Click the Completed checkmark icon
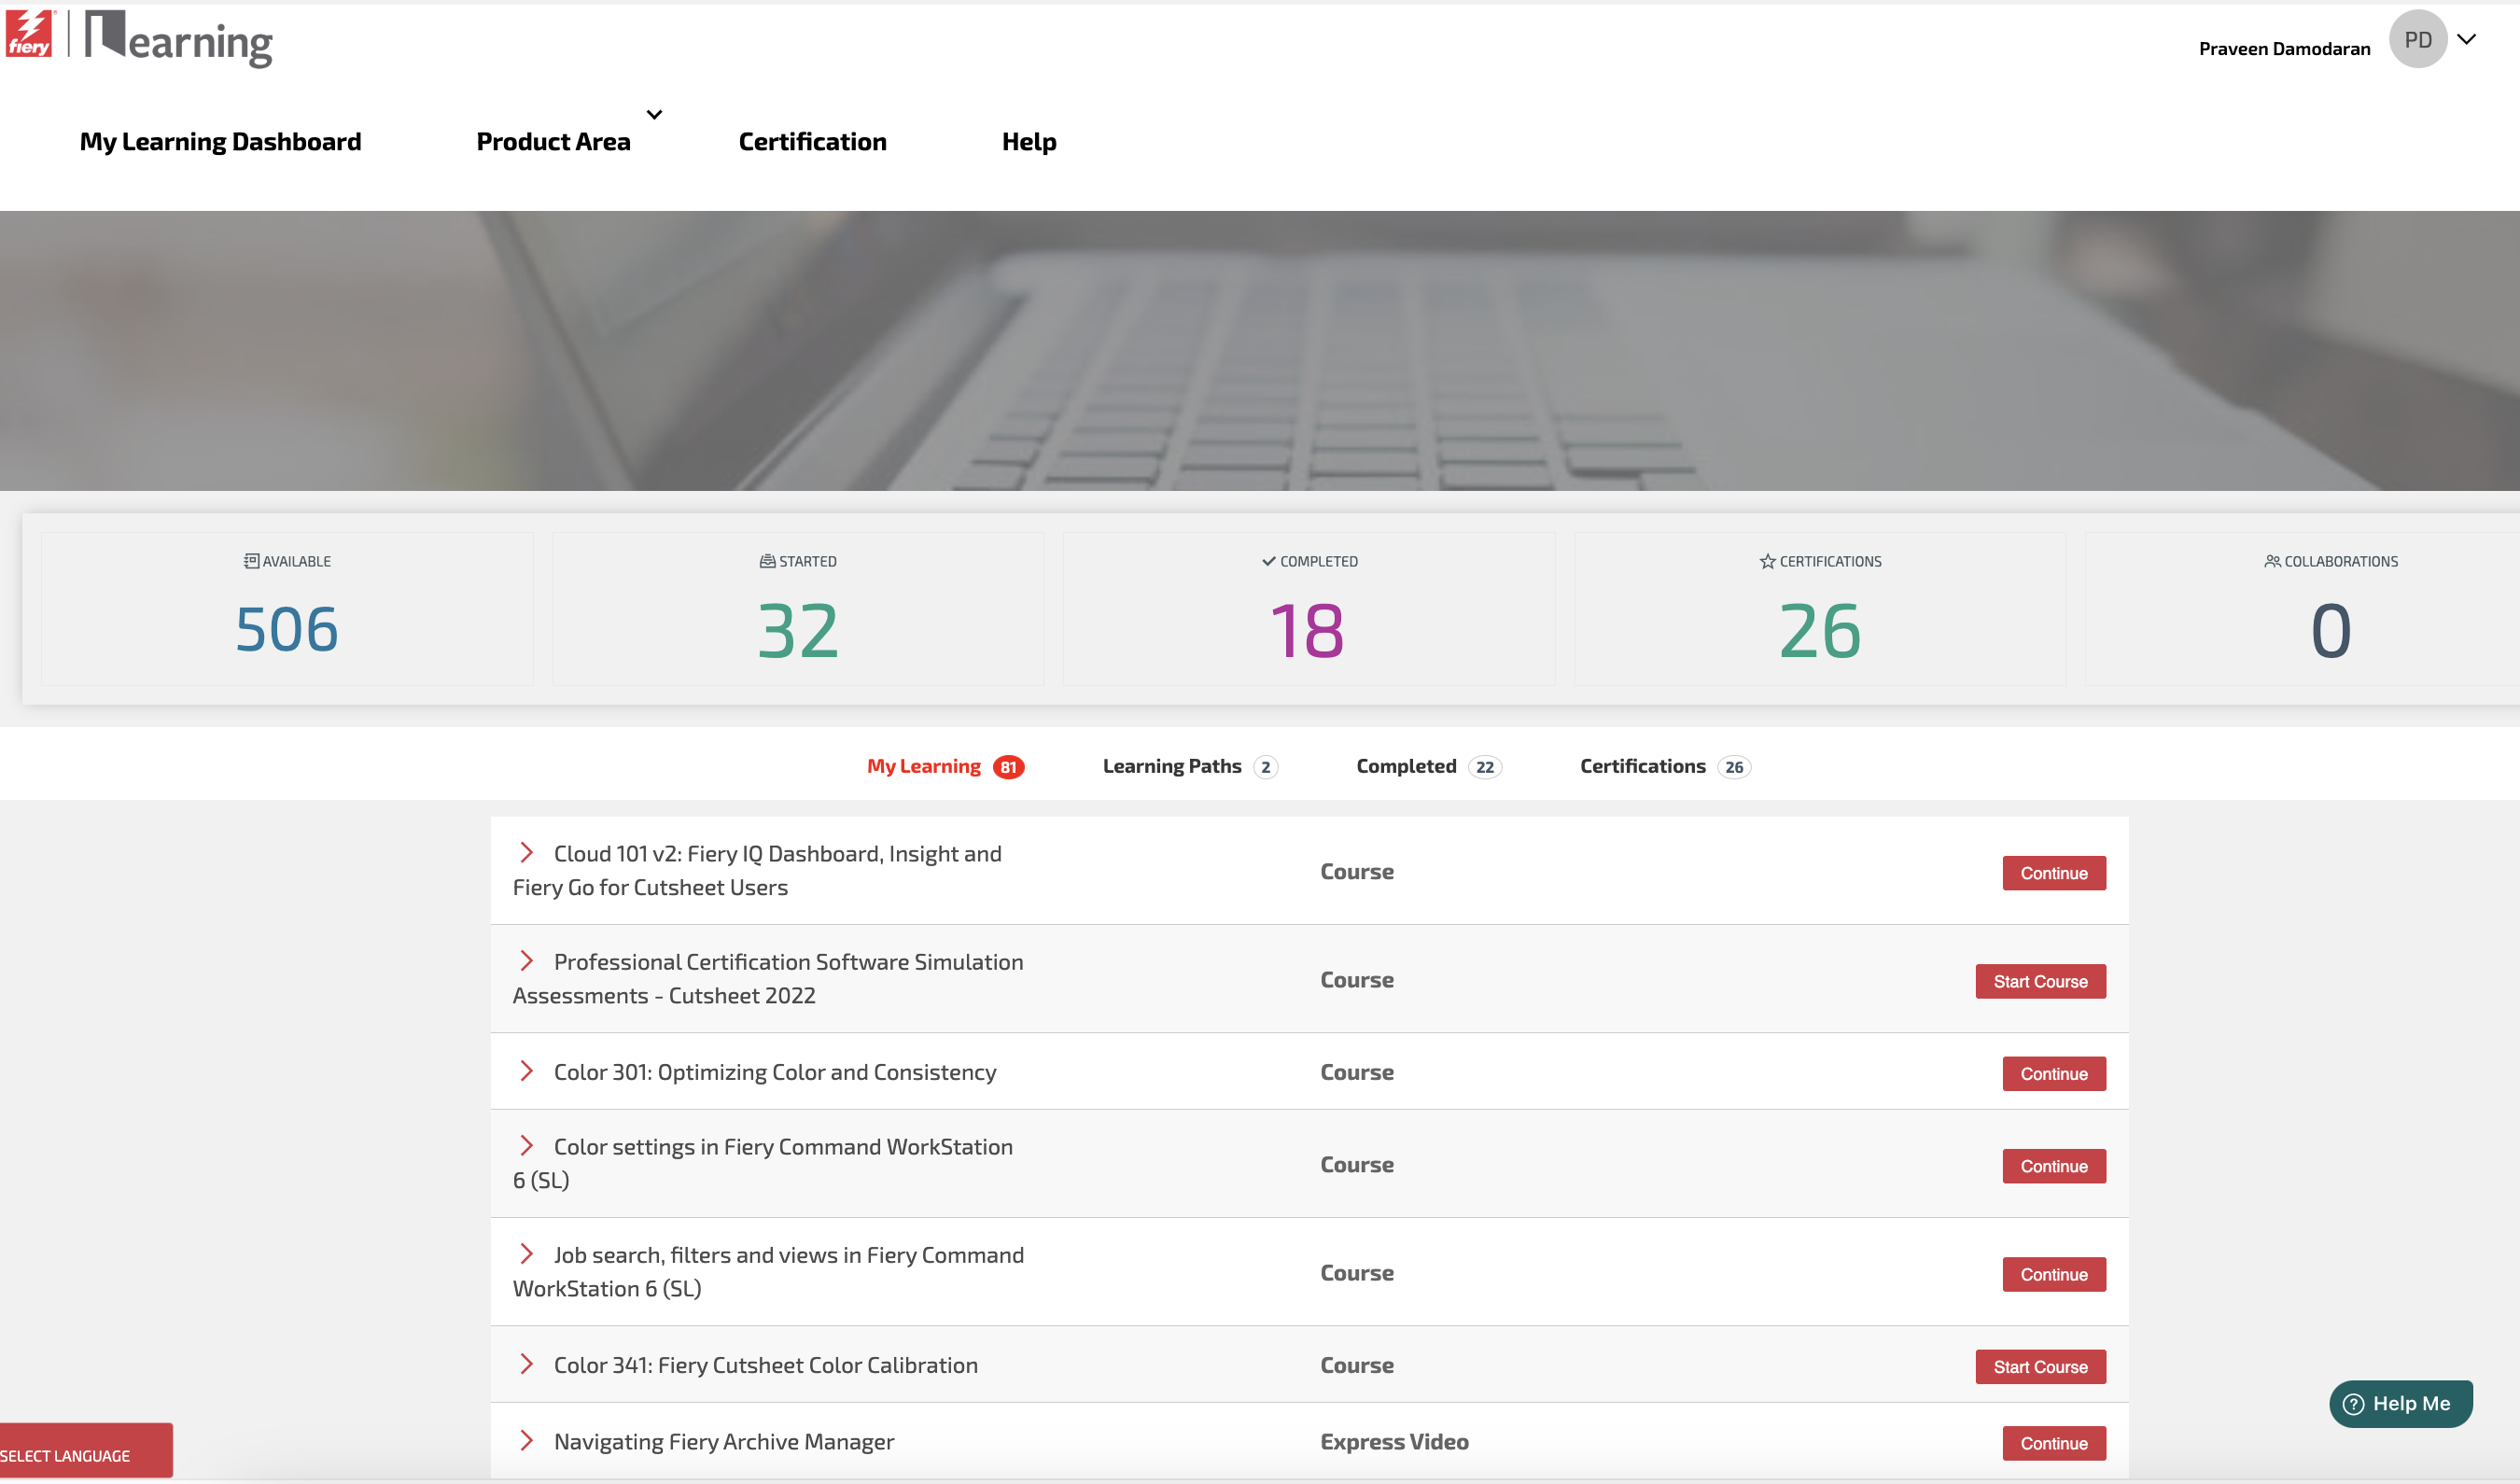Image resolution: width=2520 pixels, height=1484 pixels. pos(1268,561)
